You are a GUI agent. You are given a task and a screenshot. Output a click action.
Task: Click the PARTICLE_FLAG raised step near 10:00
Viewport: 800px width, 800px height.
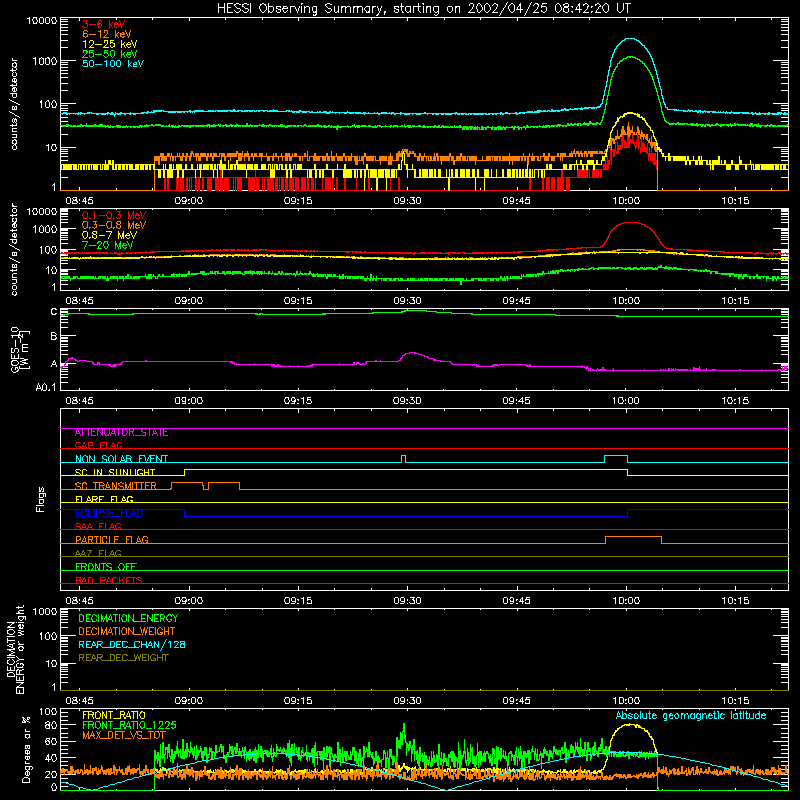click(633, 537)
